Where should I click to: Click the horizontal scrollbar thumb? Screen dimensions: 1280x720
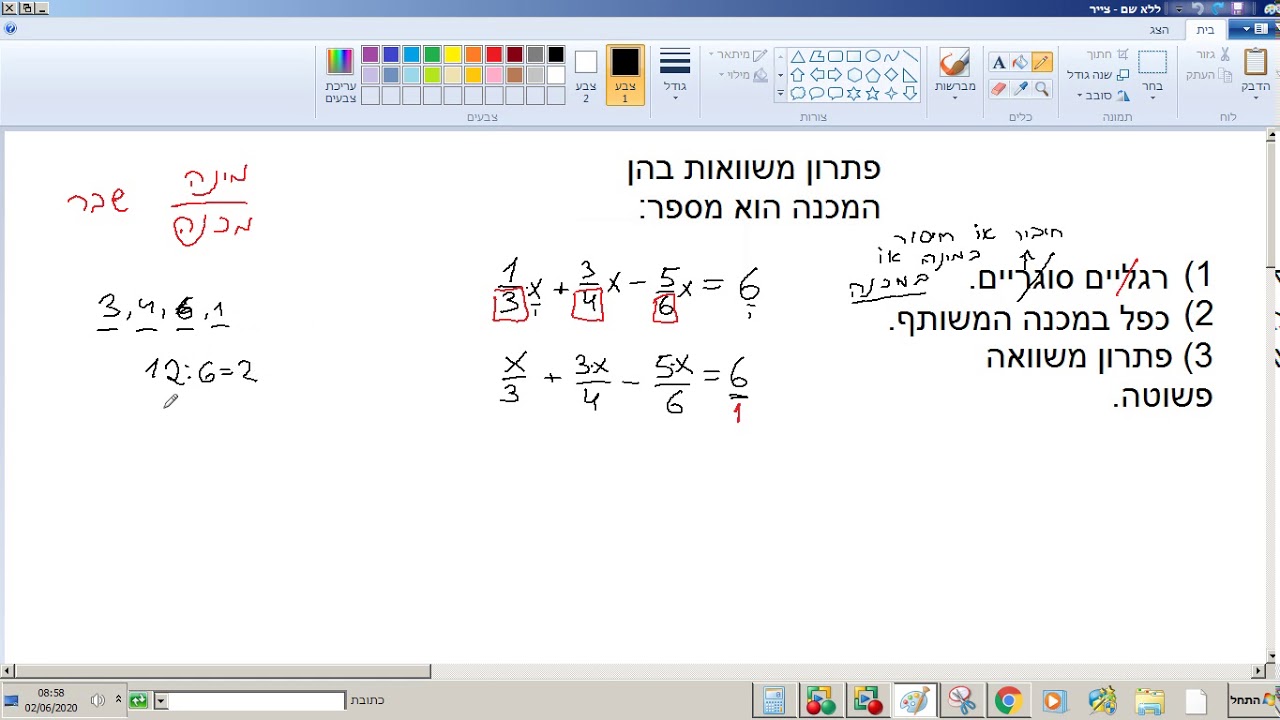[224, 671]
